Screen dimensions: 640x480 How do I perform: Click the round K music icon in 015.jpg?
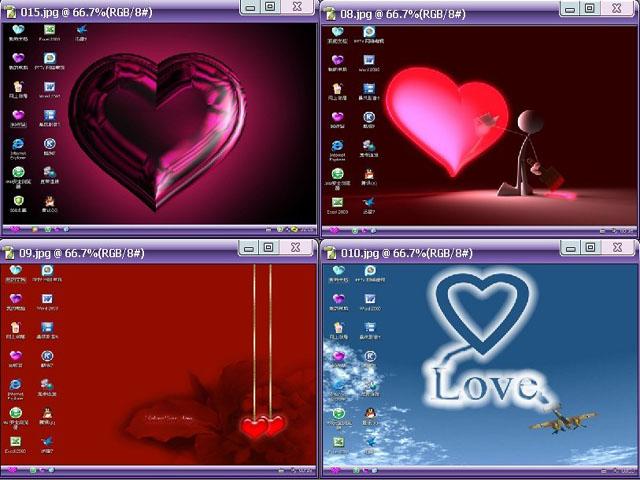coord(49,144)
